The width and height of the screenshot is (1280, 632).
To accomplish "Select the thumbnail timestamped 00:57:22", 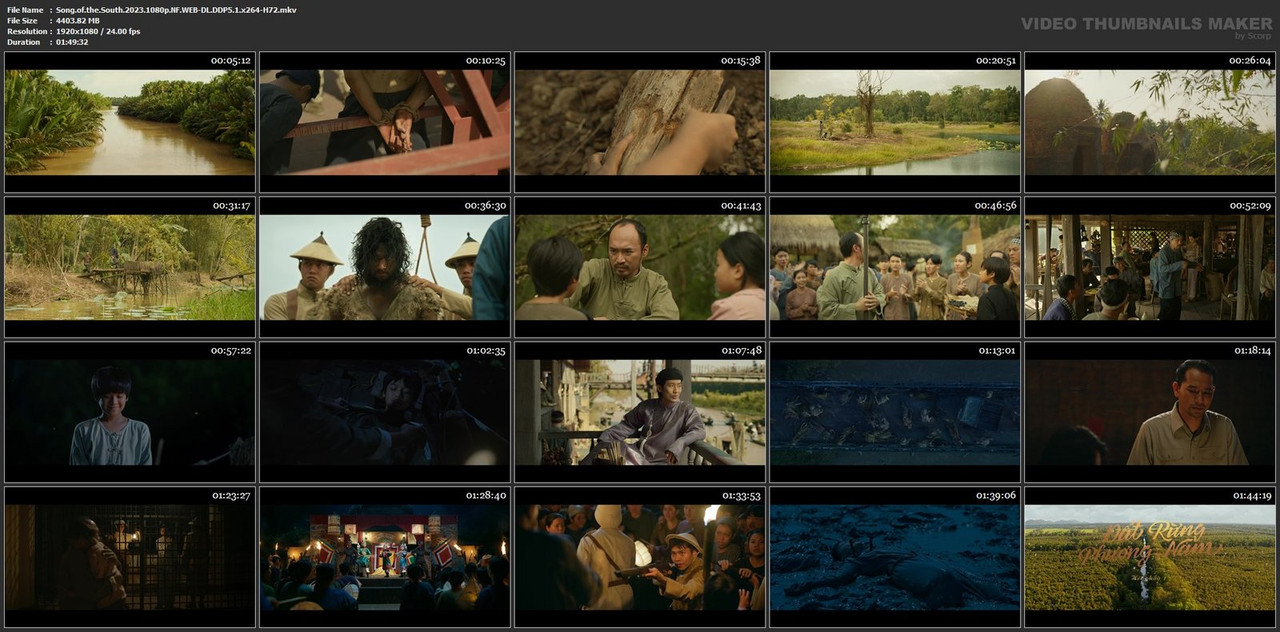I will (x=130, y=412).
